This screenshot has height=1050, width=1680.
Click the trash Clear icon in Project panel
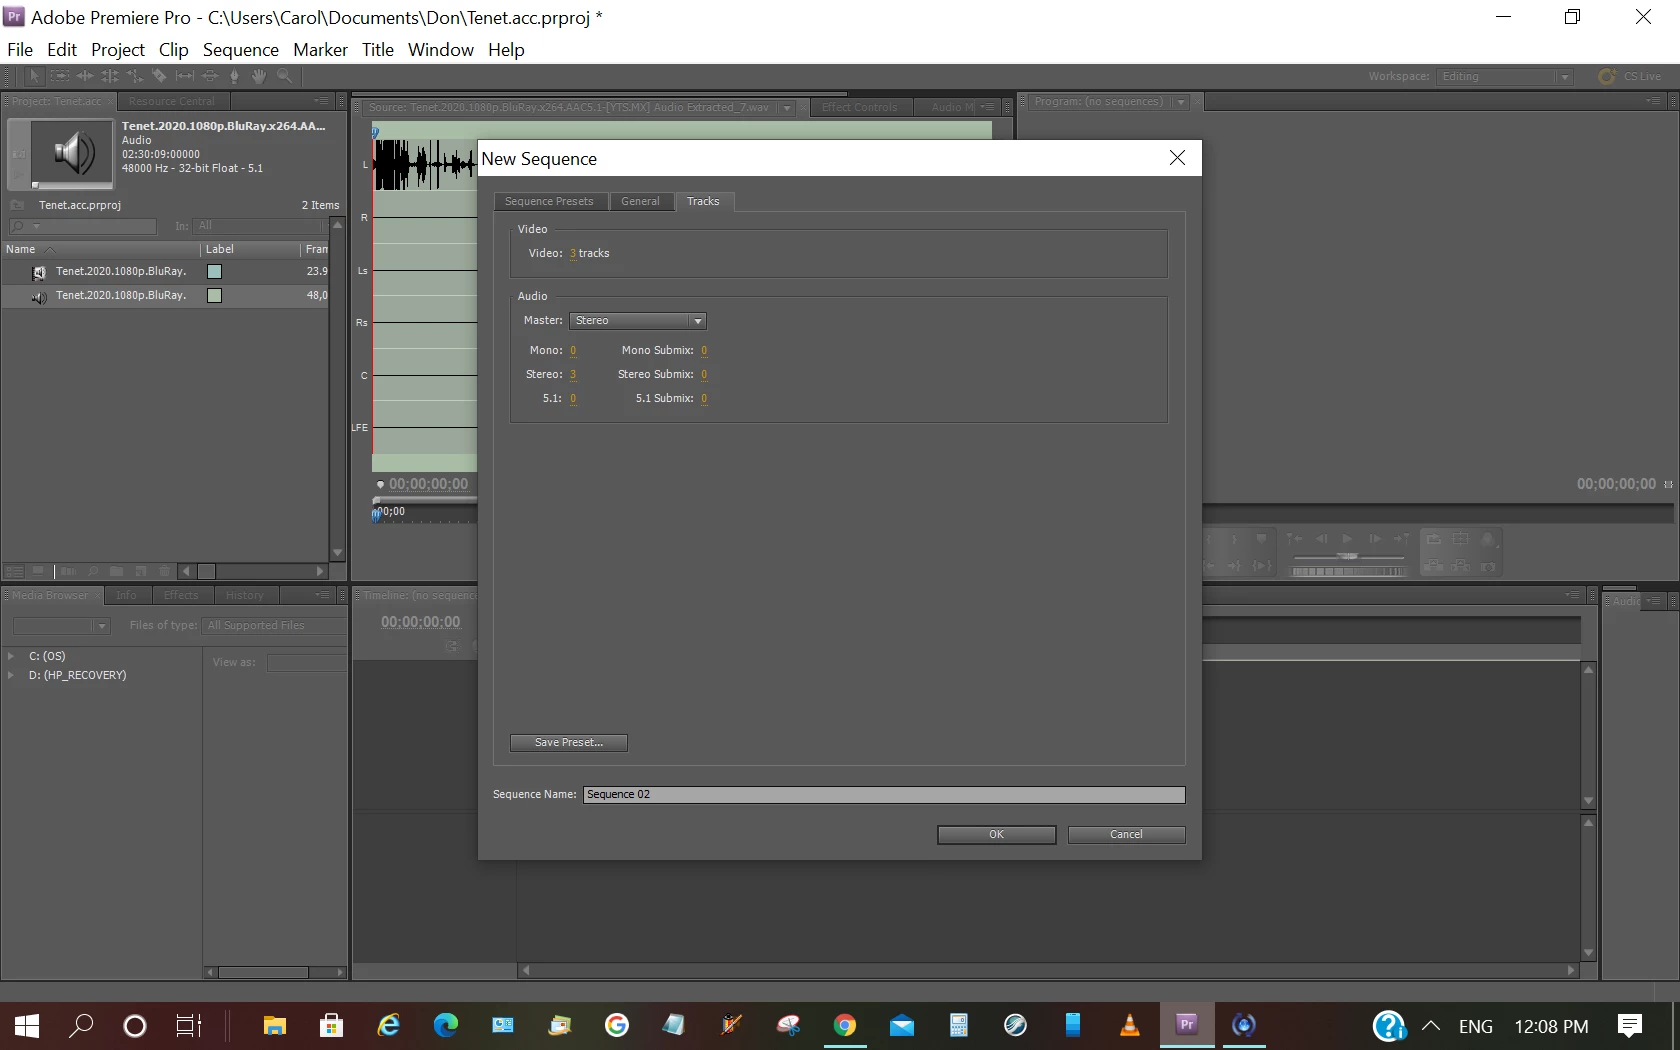tap(164, 571)
